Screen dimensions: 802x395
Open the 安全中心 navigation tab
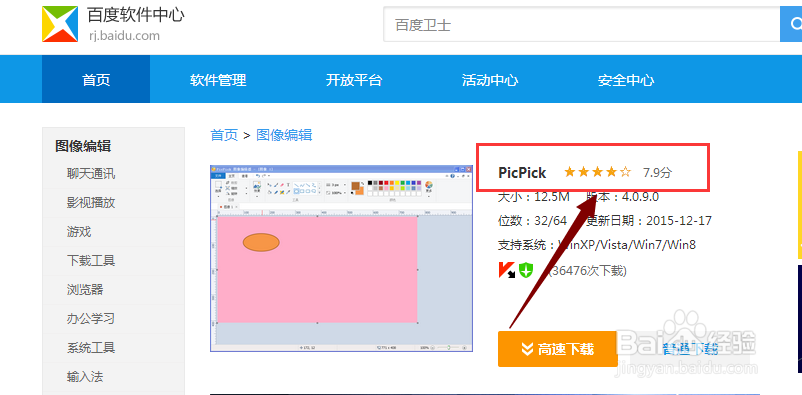point(626,80)
